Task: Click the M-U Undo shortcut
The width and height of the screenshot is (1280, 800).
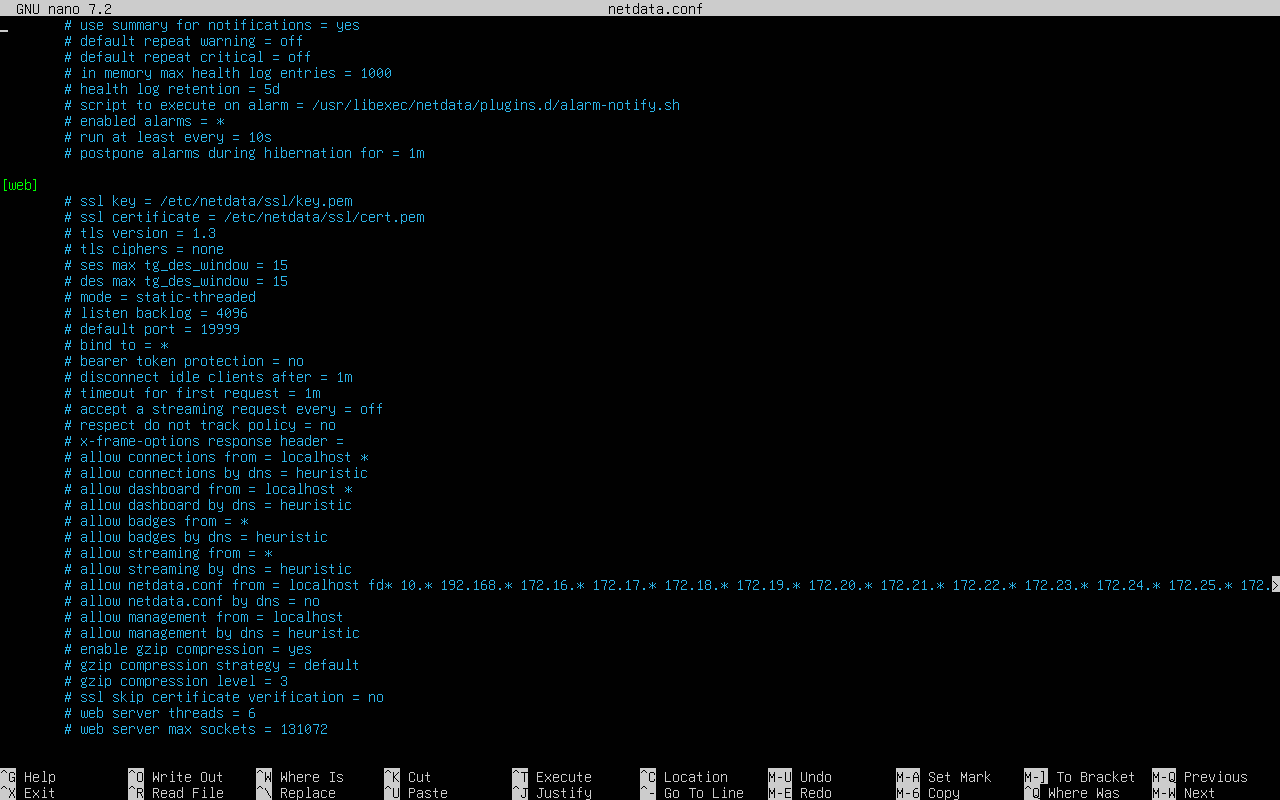Action: 800,777
